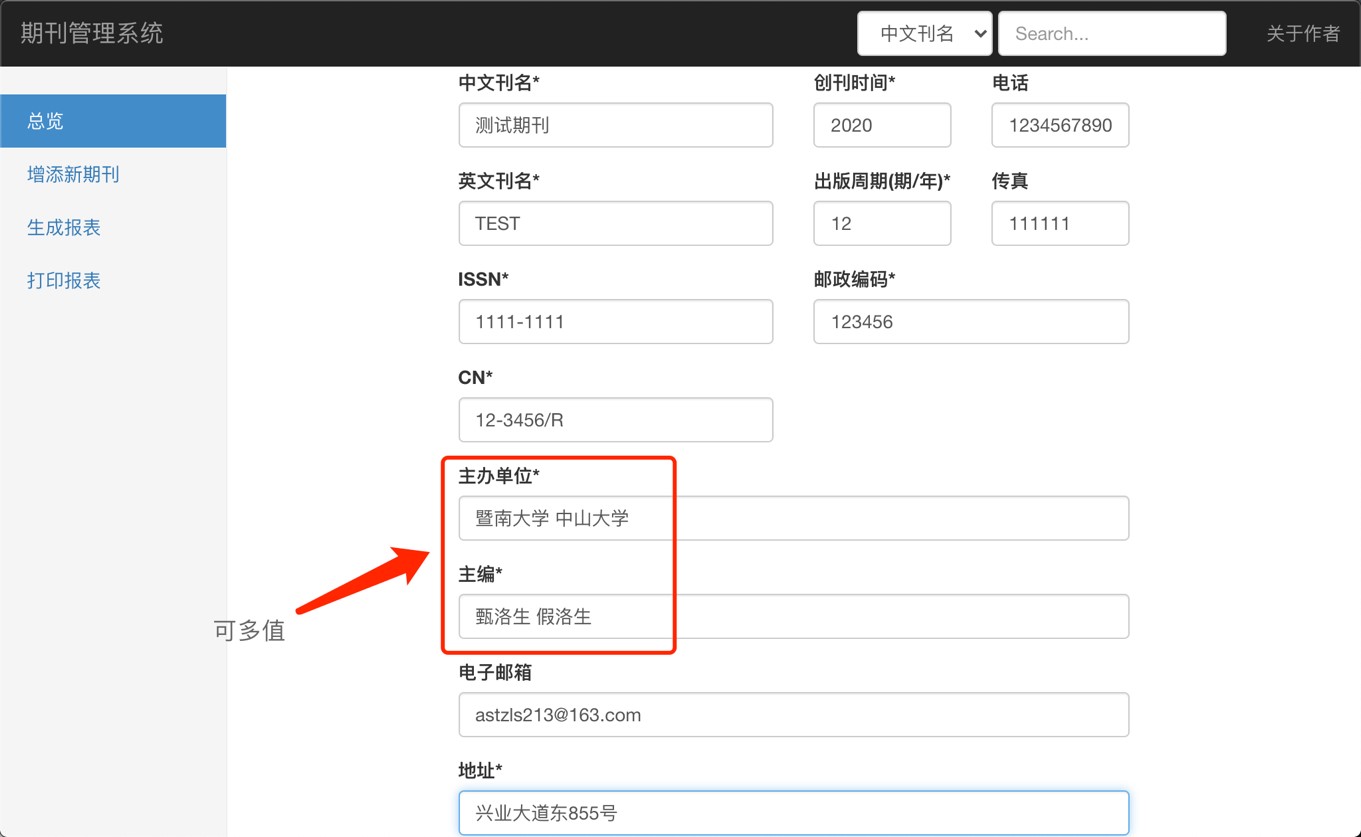The width and height of the screenshot is (1361, 837).
Task: Click the 主办单位* field label
Action: coord(499,476)
